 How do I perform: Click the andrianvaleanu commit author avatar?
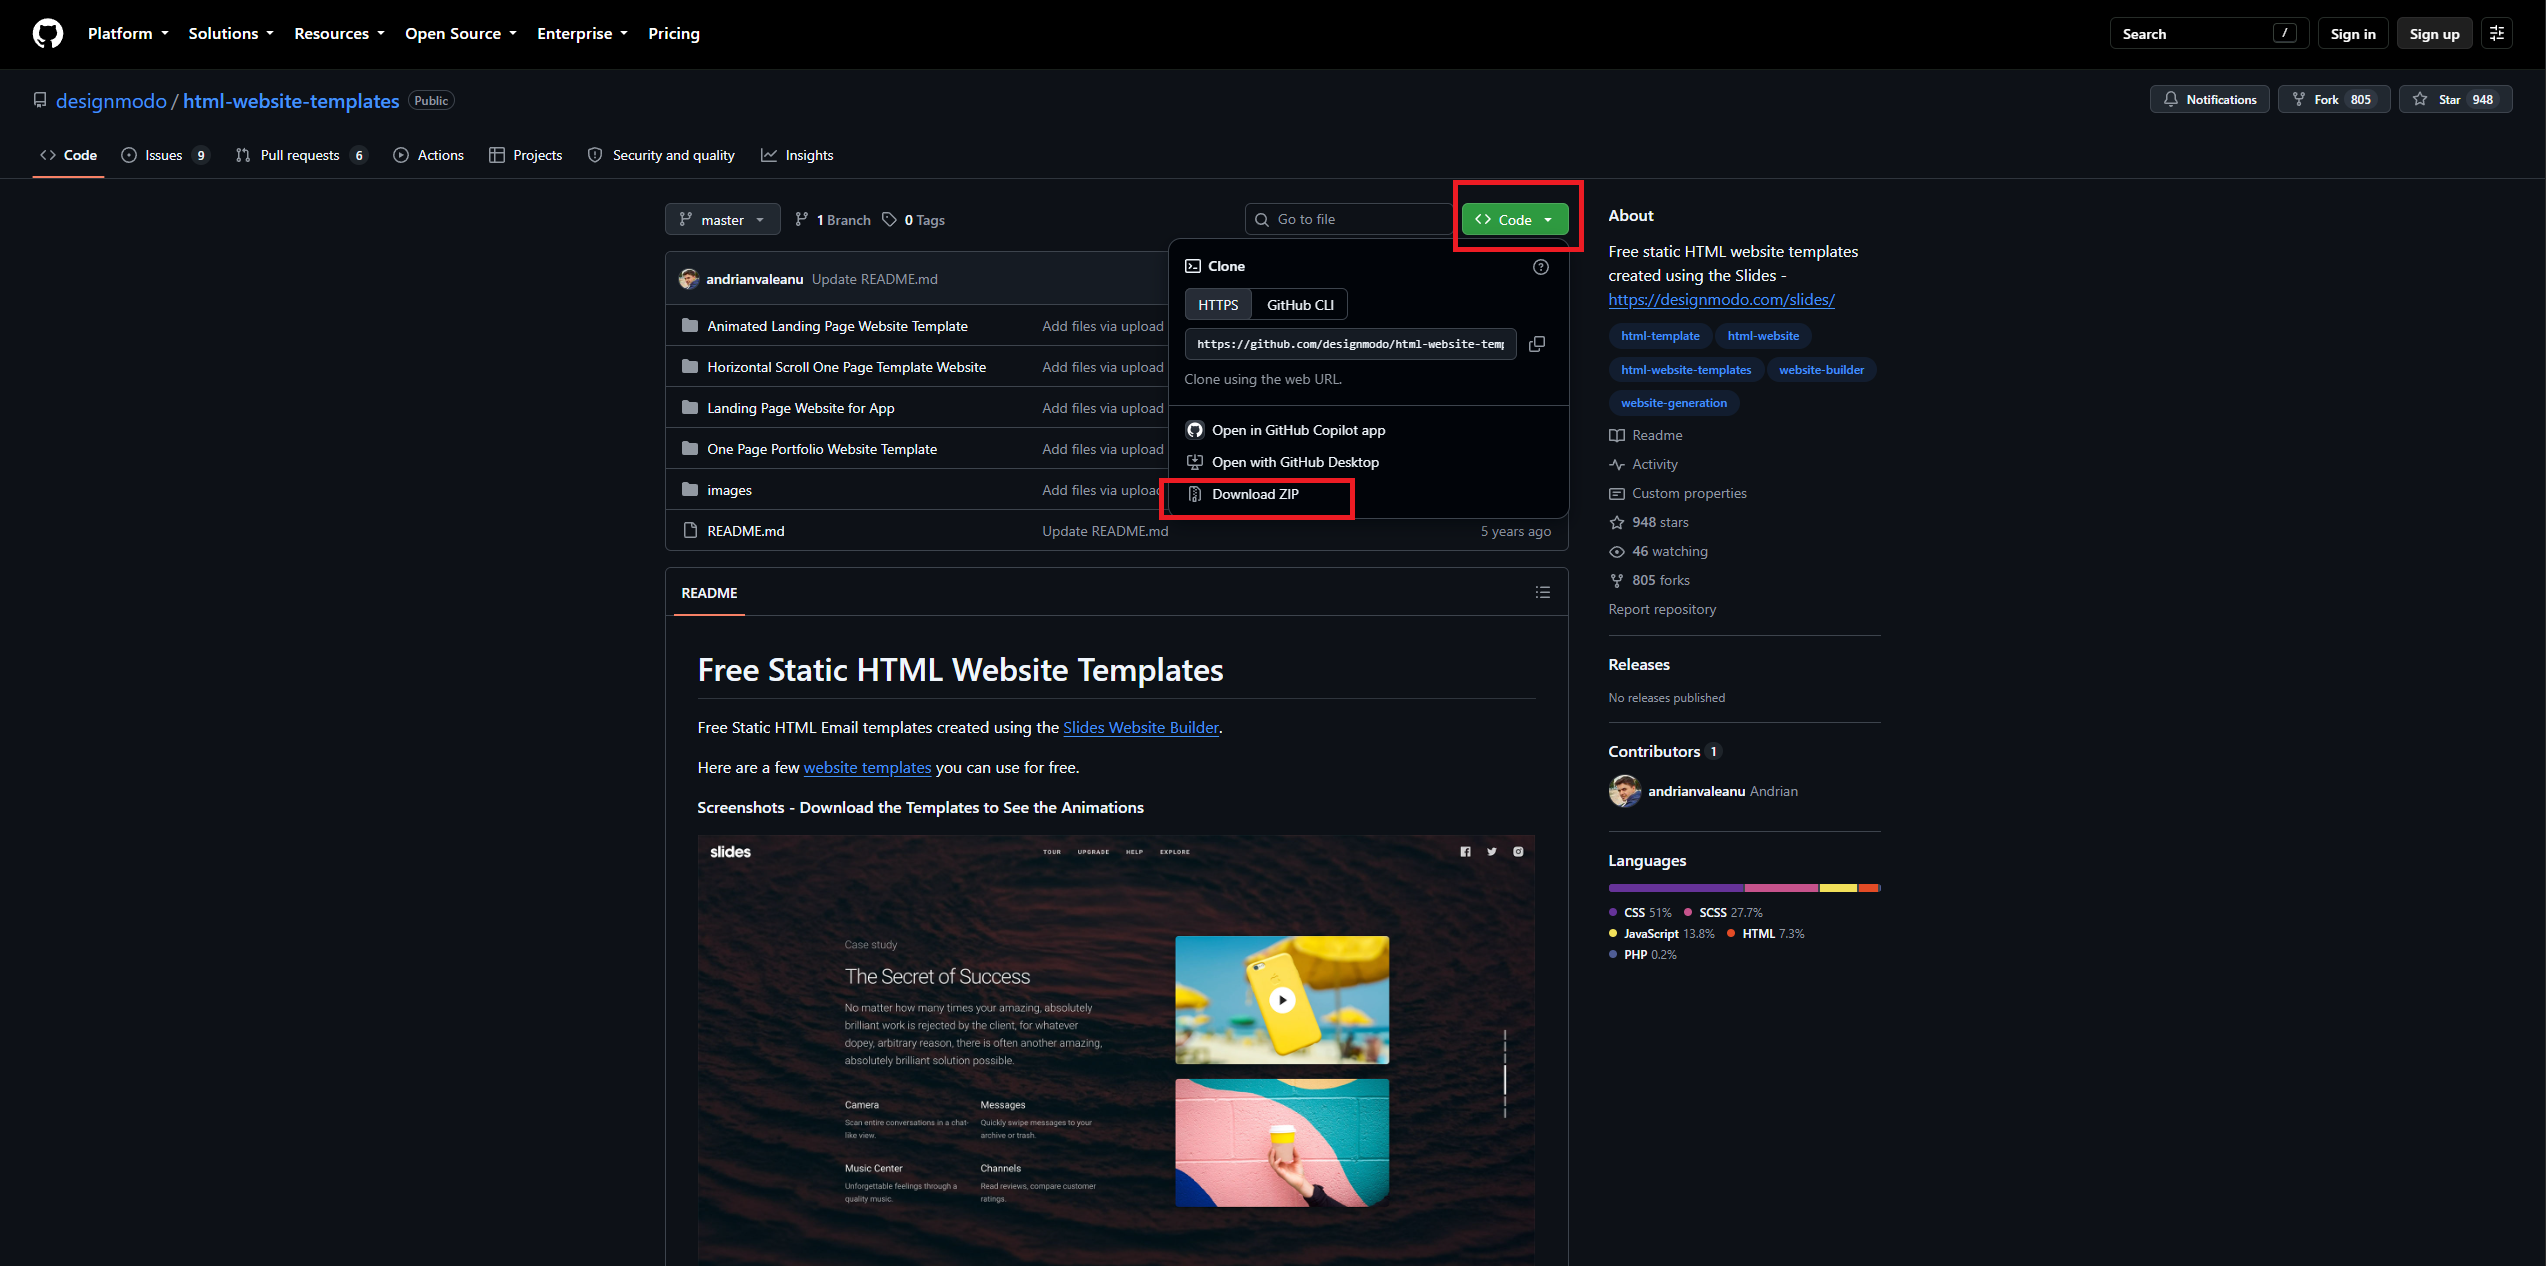(x=689, y=279)
